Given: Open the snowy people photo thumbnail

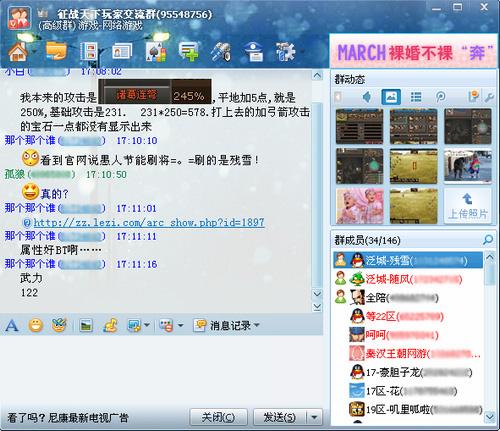Looking at the screenshot, I should [467, 166].
